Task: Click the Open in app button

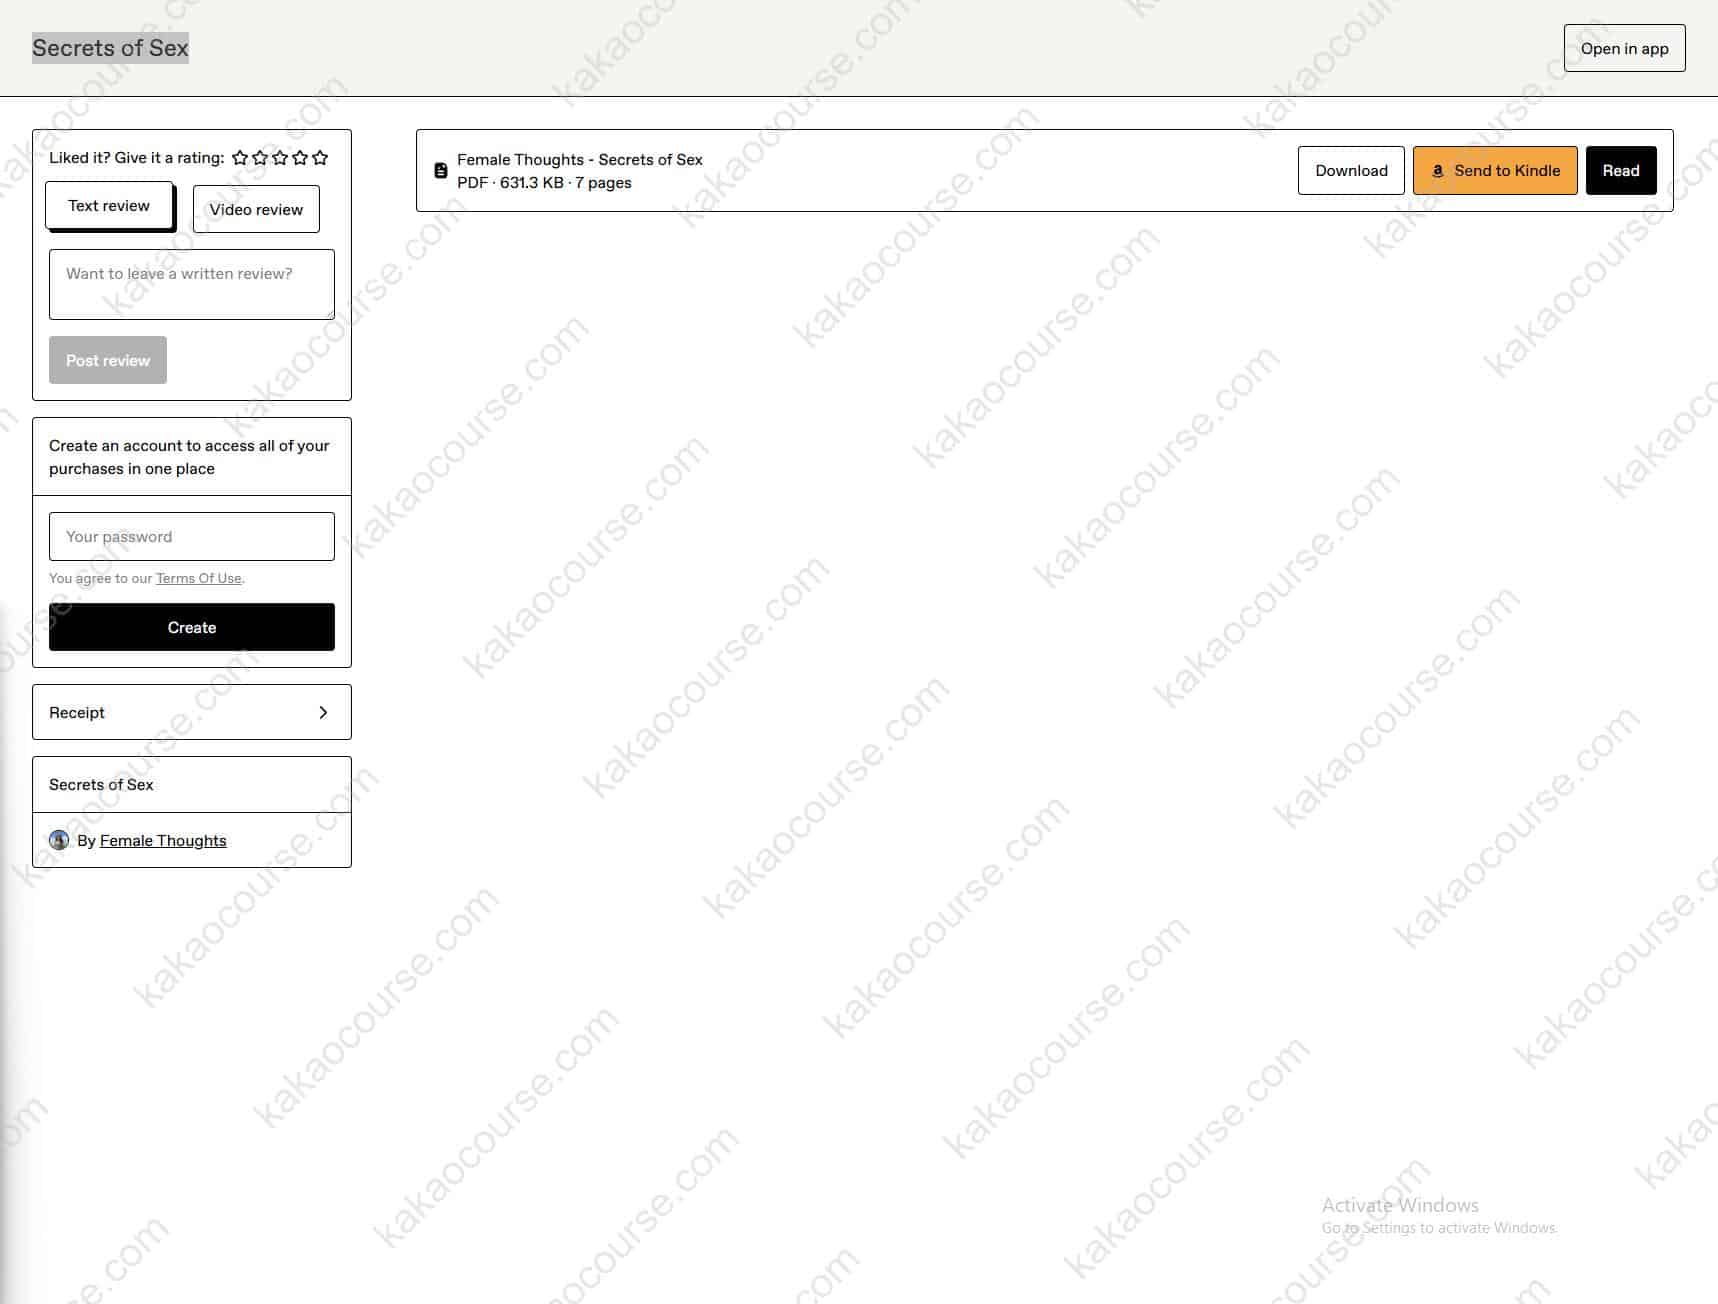Action: [1624, 48]
